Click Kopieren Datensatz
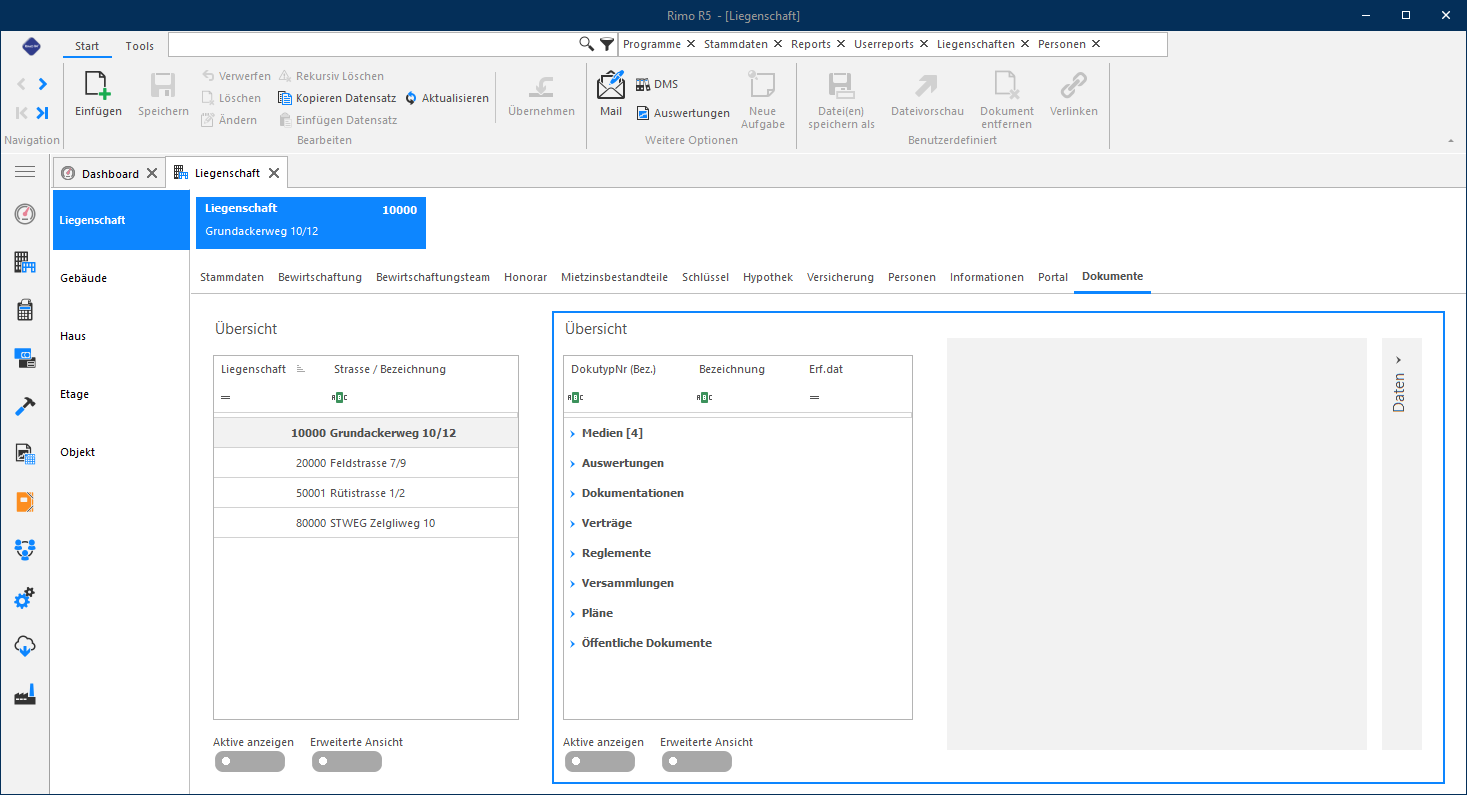 [337, 98]
